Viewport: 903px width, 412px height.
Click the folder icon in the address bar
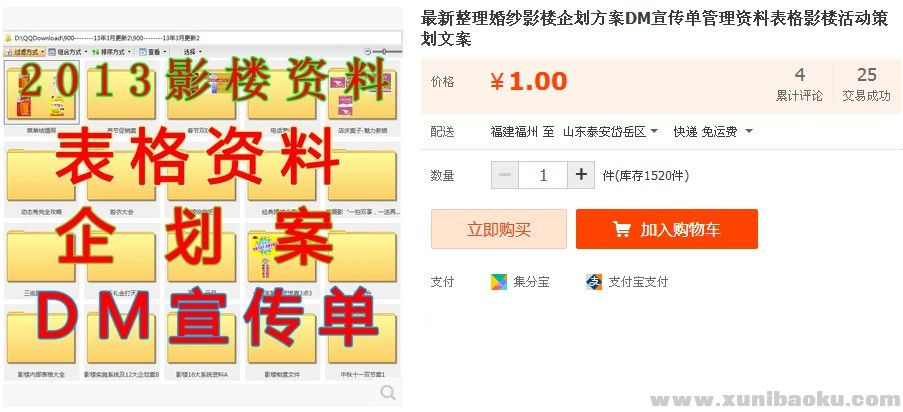(x=8, y=38)
